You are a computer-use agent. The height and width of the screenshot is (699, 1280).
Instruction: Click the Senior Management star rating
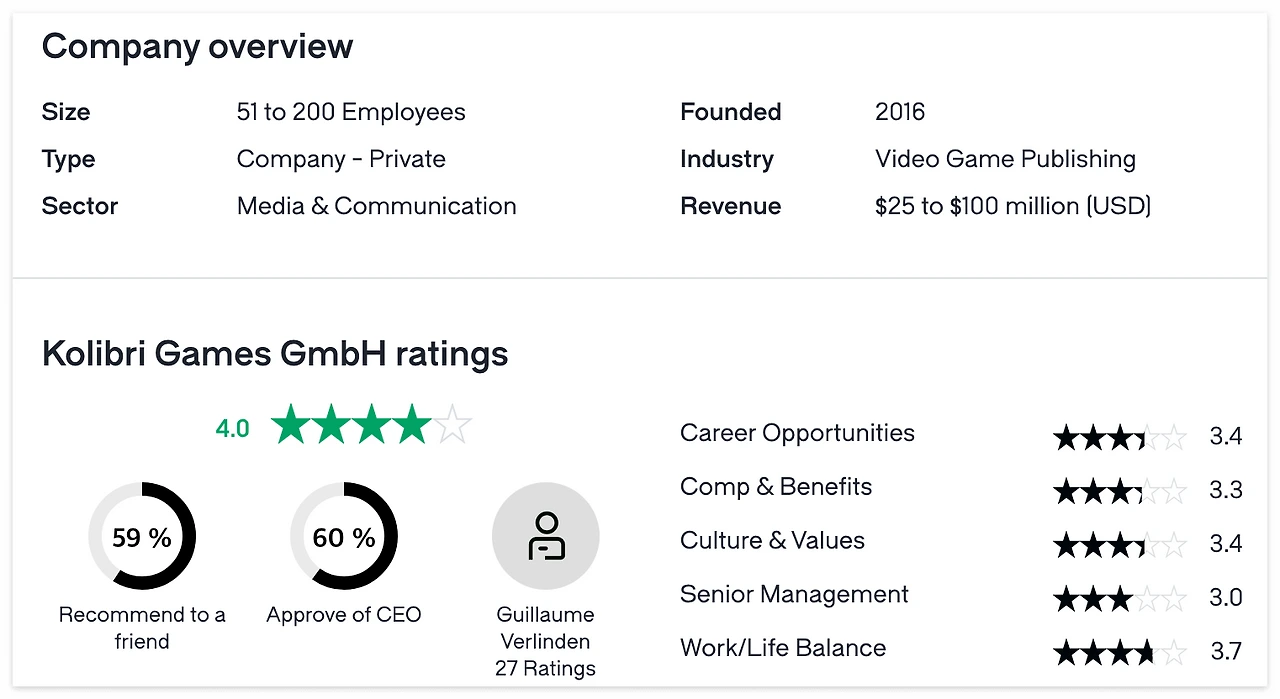1119,599
